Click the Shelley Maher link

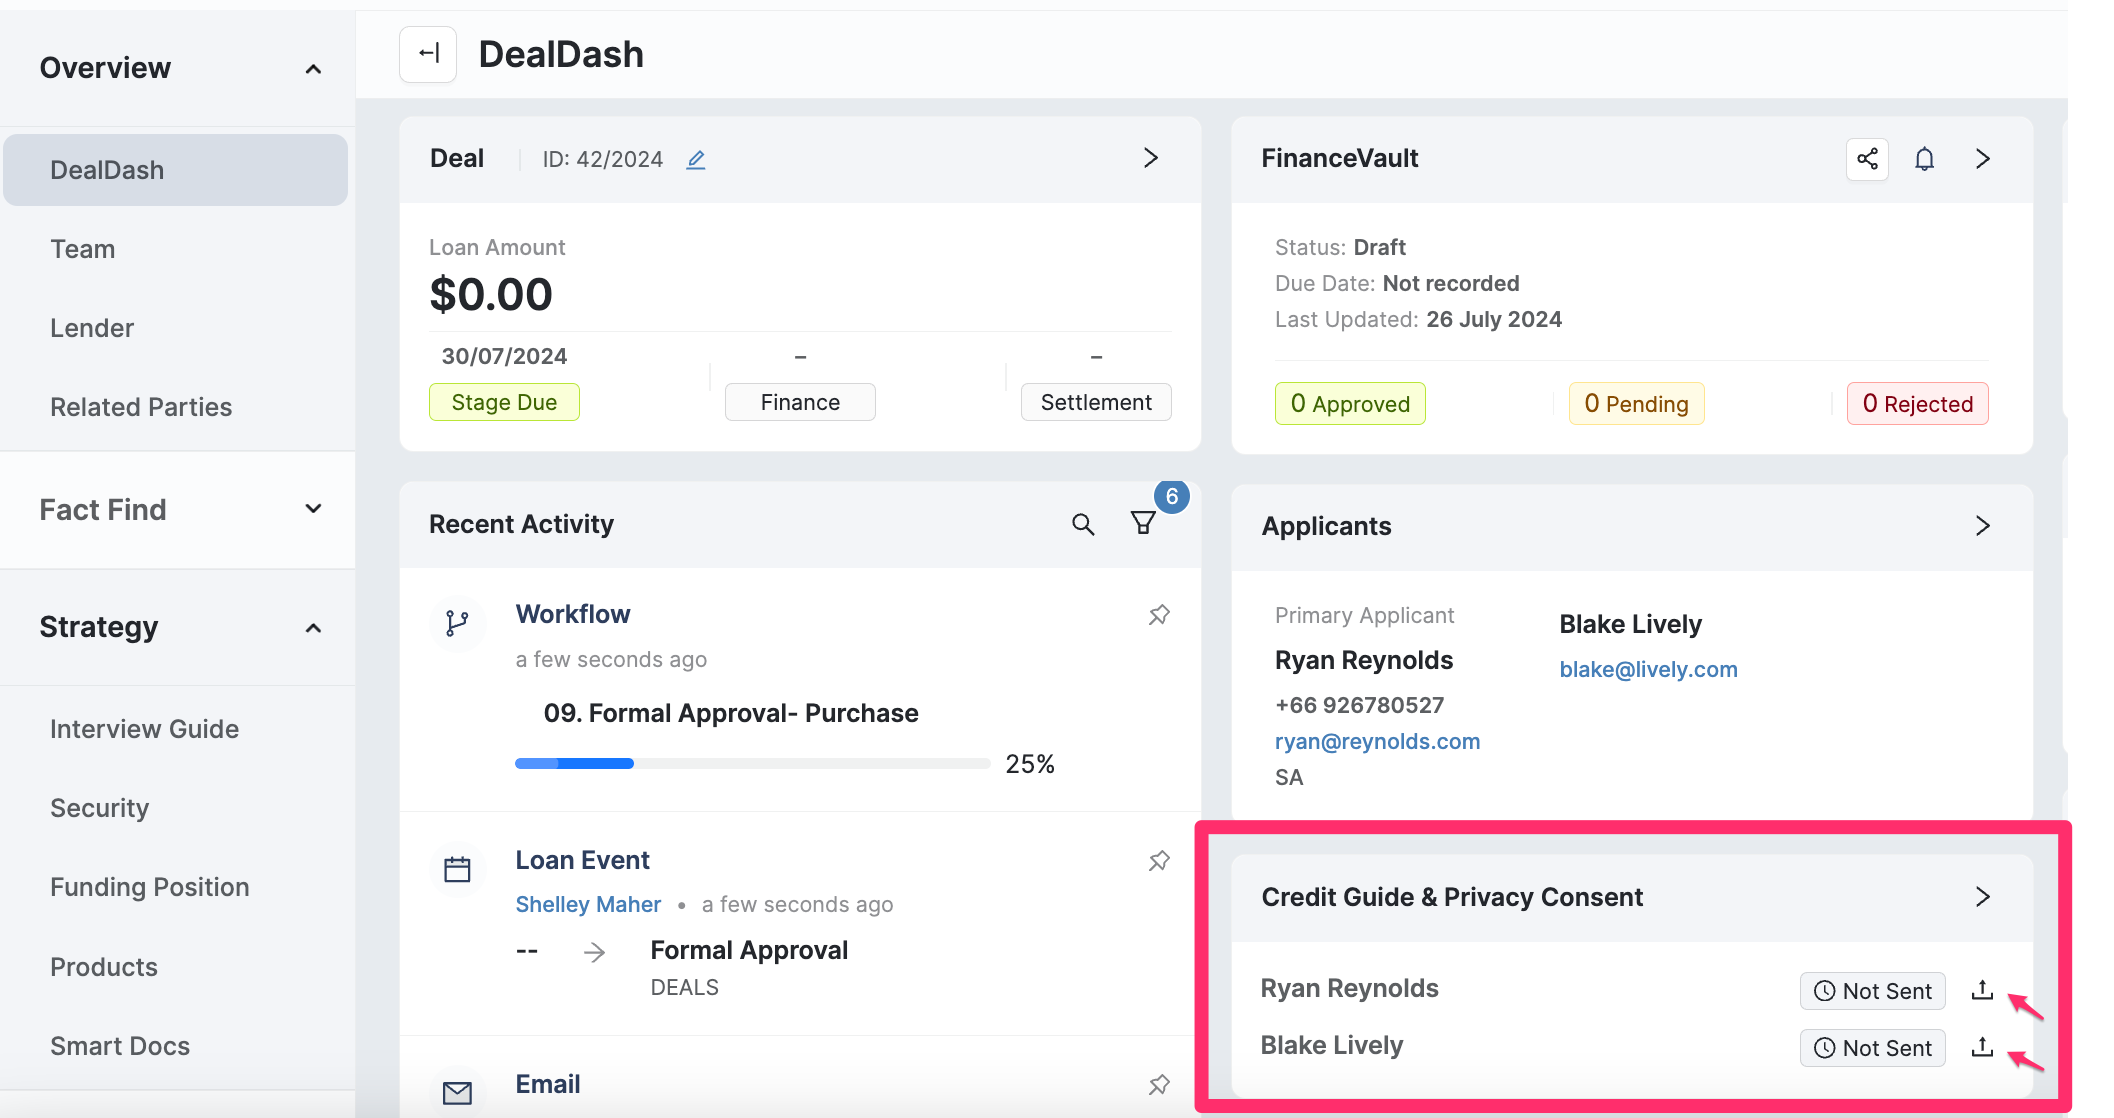click(x=588, y=904)
